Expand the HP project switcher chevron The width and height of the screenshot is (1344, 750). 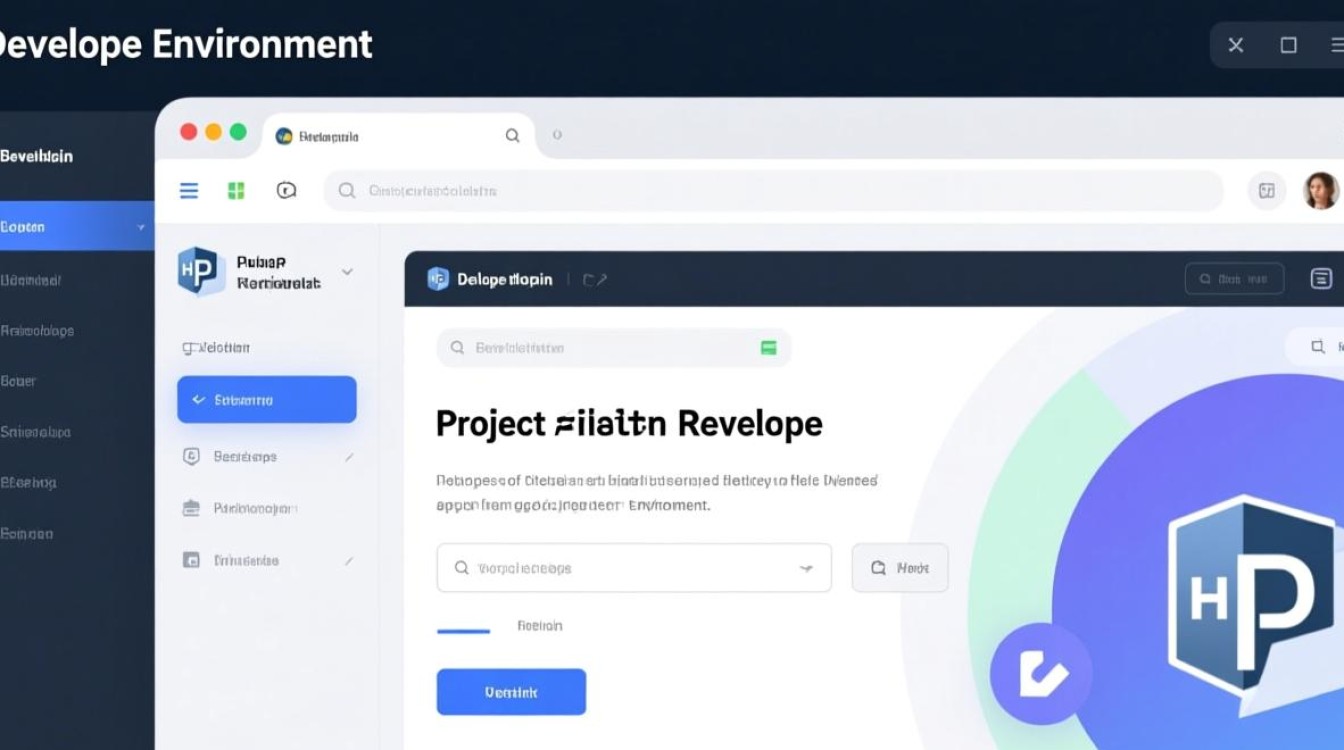pos(347,271)
